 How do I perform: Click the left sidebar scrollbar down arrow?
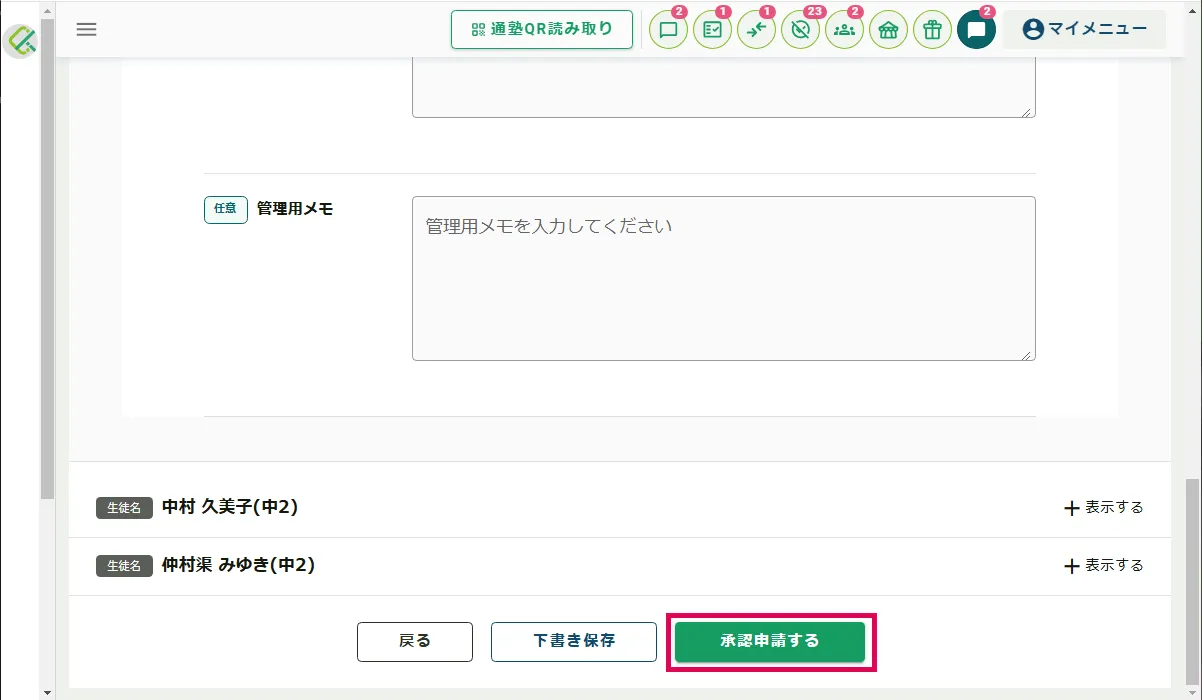point(47,692)
